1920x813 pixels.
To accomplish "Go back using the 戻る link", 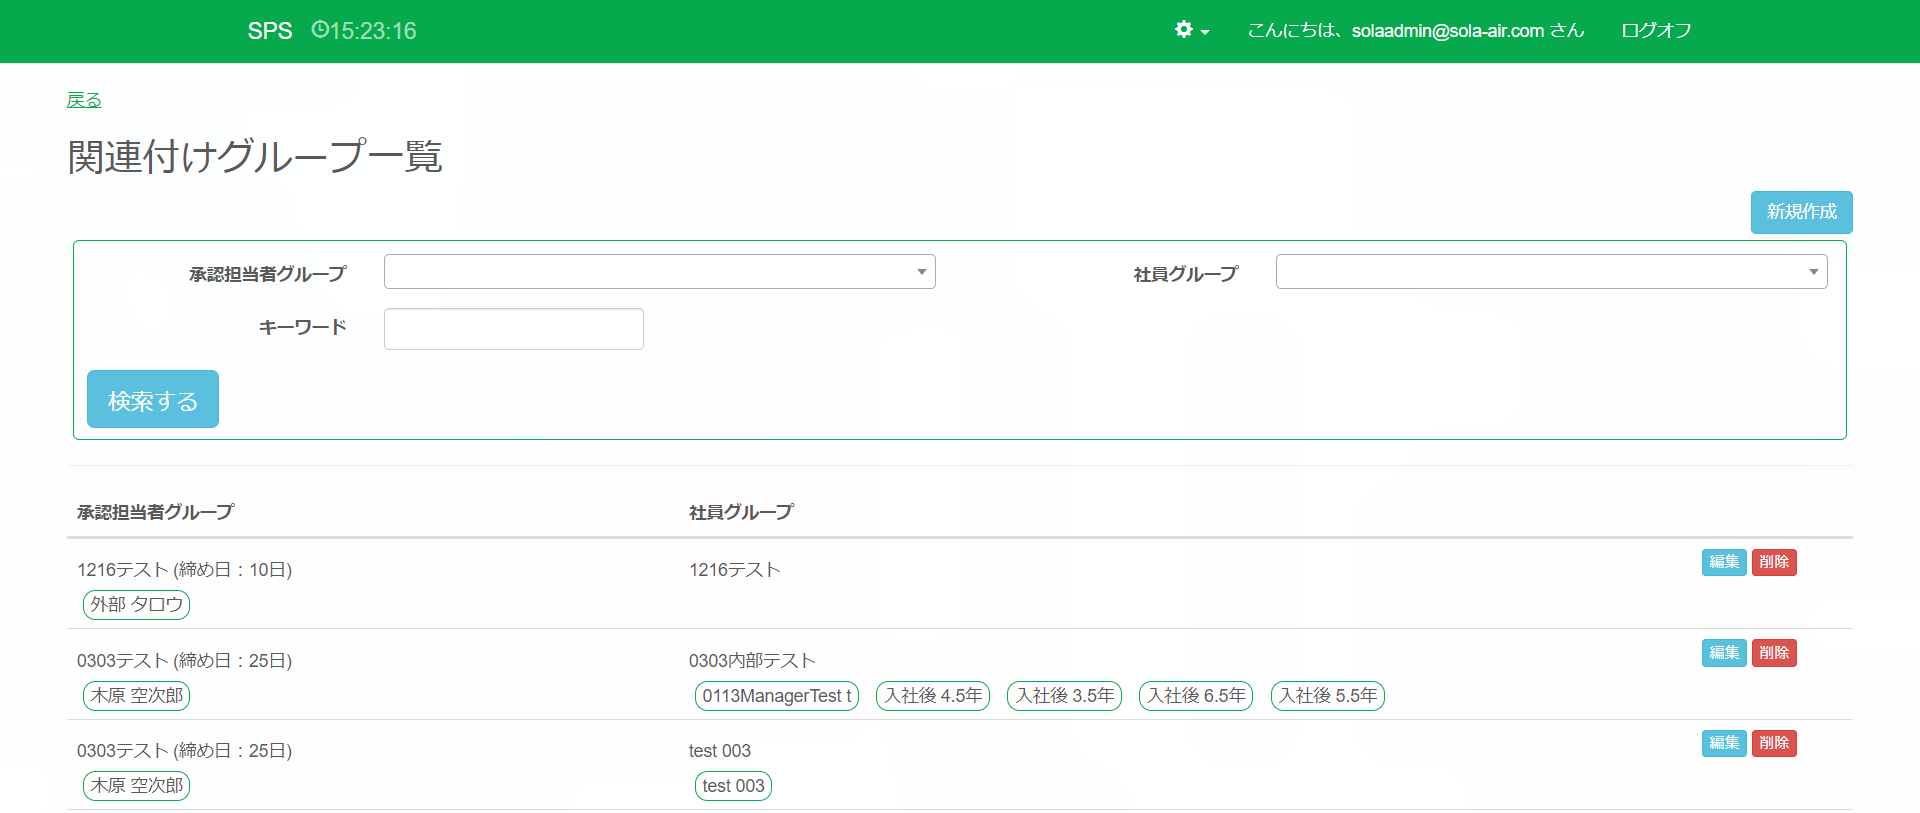I will coord(84,100).
